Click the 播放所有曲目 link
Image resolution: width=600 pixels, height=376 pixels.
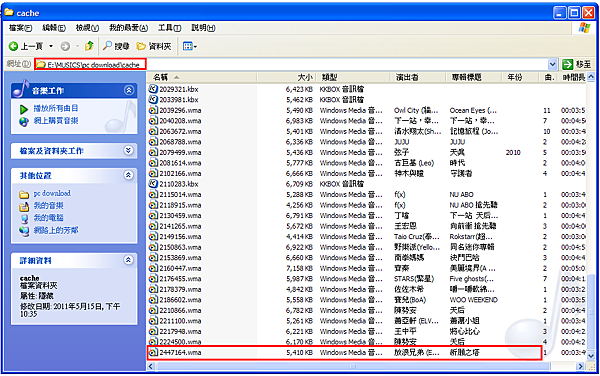(56, 108)
